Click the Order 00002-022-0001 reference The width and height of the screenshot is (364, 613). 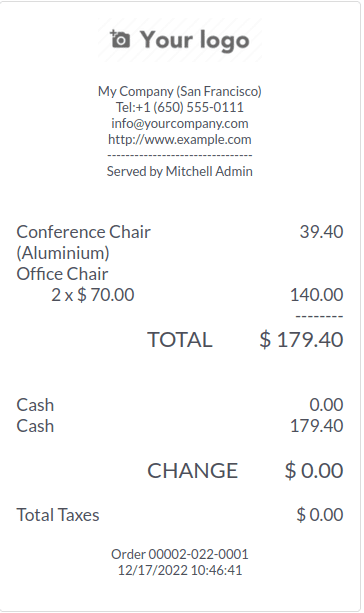tap(180, 554)
